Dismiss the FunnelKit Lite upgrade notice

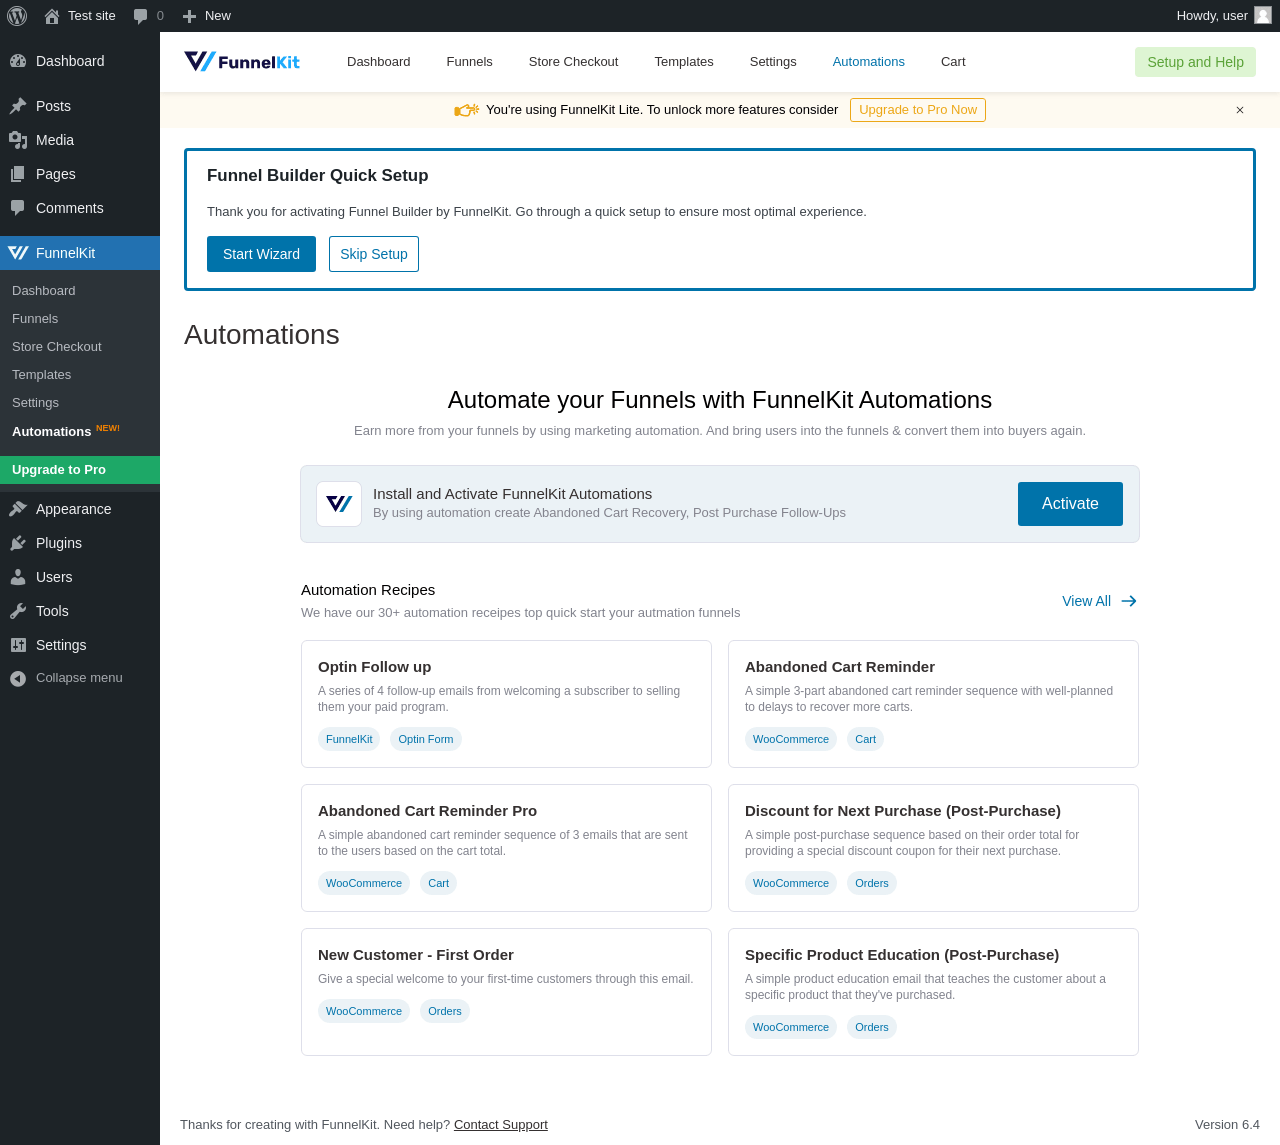pos(1240,110)
